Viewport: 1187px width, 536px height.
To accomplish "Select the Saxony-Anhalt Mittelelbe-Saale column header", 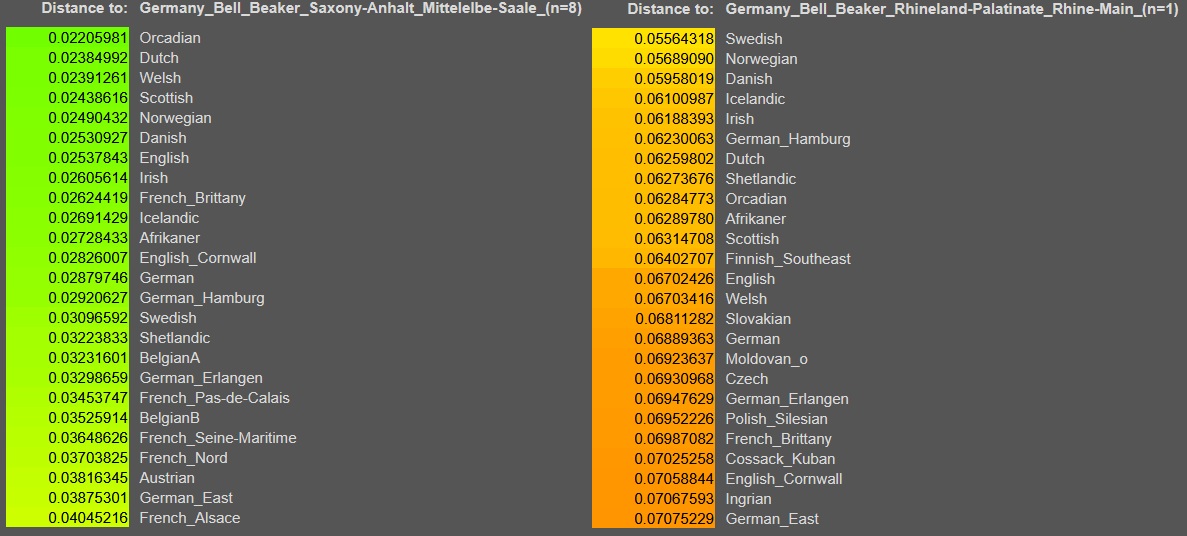I will coord(360,9).
